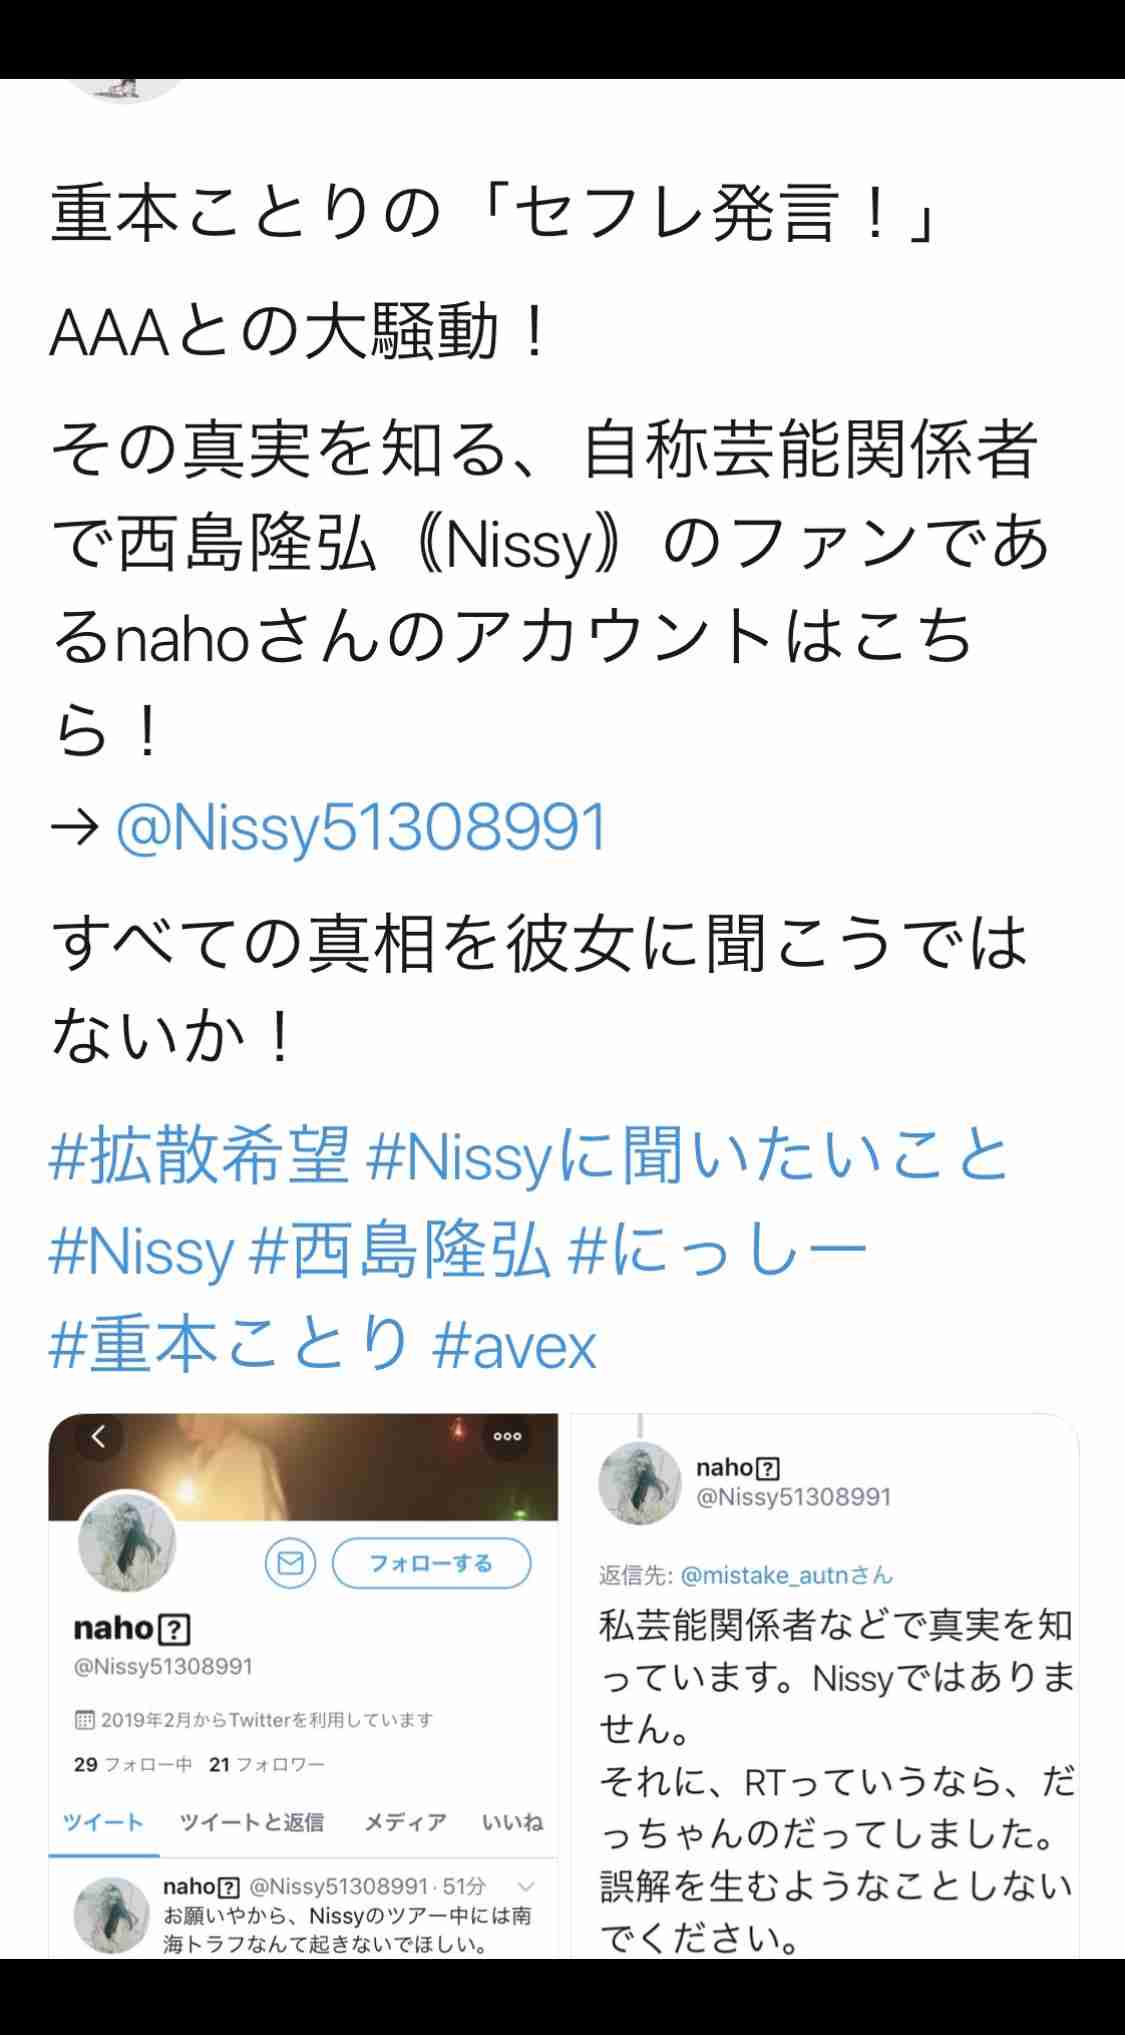The width and height of the screenshot is (1125, 2035).
Task: Open the three-dot more options menu
Action: click(x=507, y=1437)
